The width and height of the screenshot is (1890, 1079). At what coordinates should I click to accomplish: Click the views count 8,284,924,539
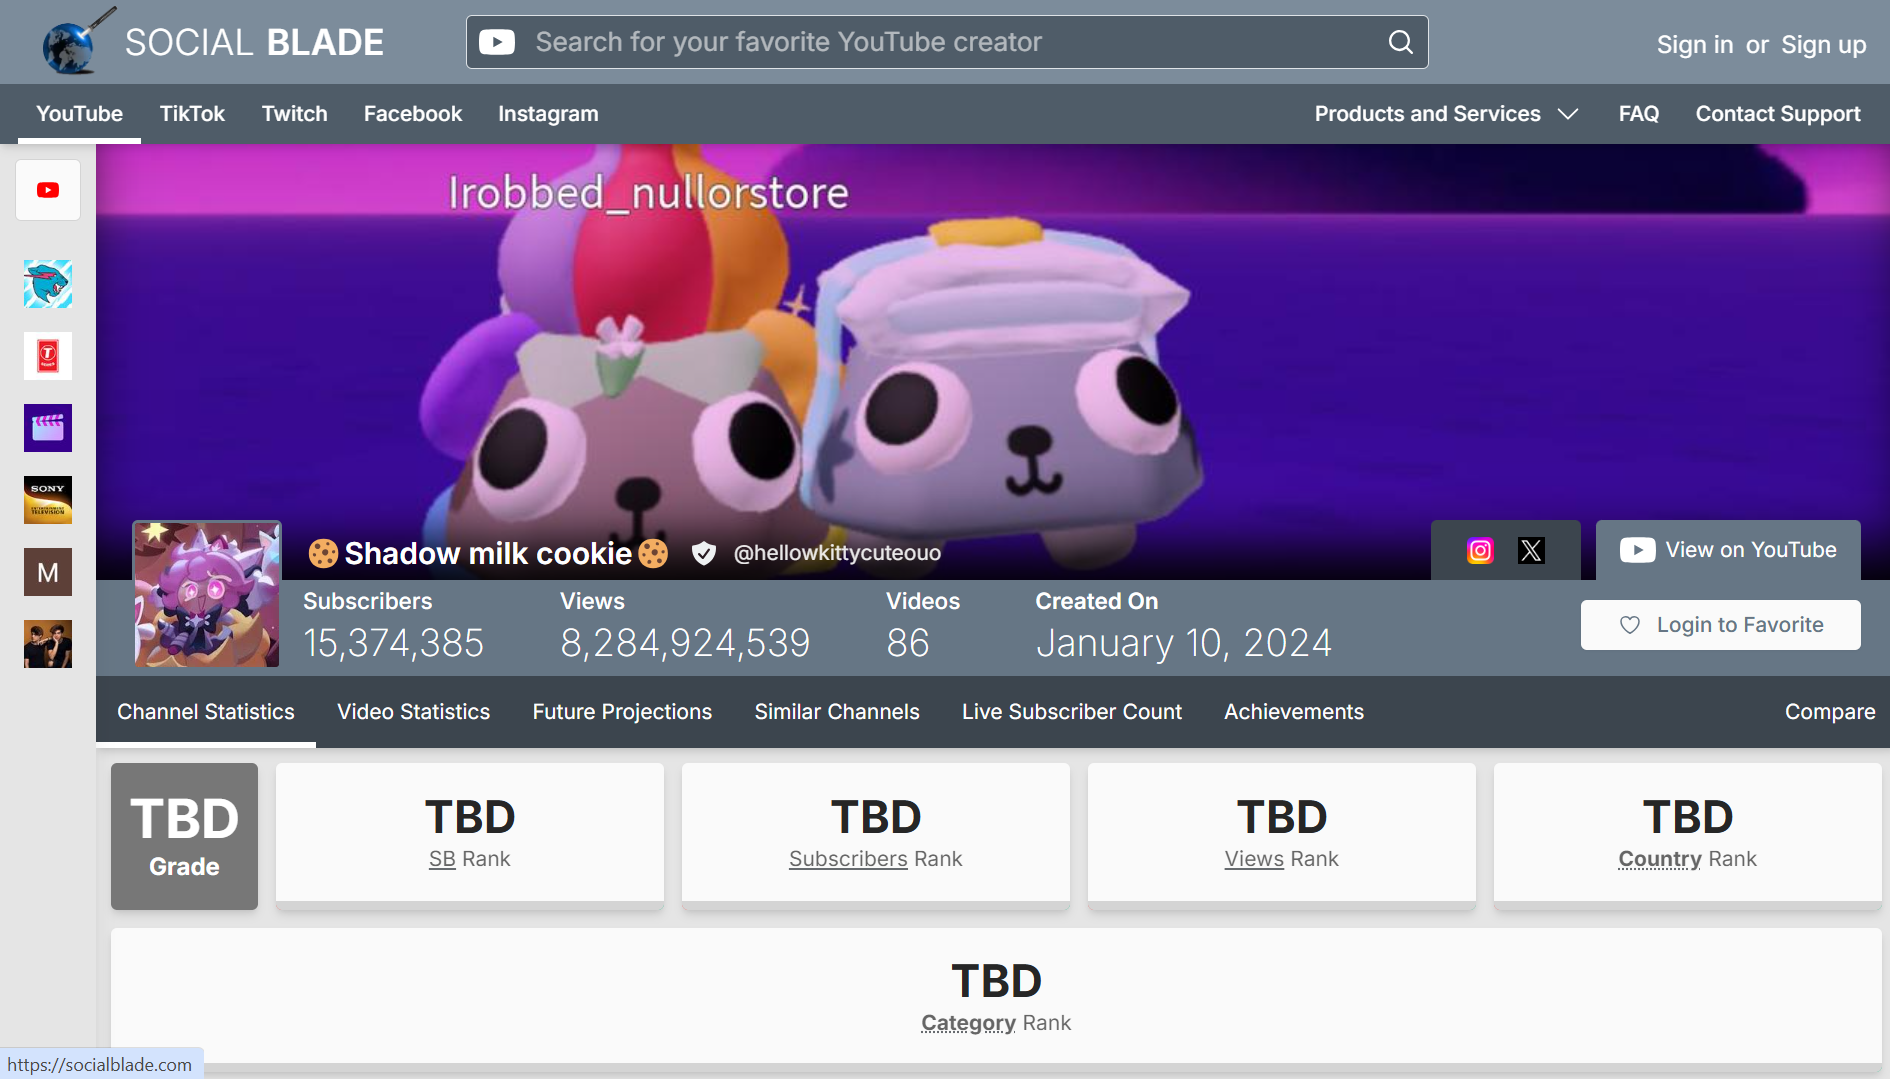click(685, 643)
